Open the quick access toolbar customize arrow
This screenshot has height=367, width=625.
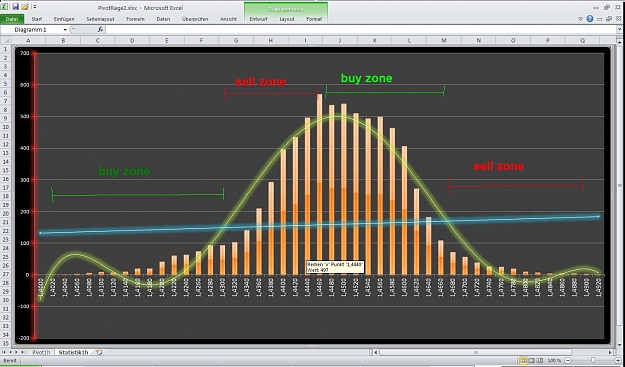pos(35,7)
